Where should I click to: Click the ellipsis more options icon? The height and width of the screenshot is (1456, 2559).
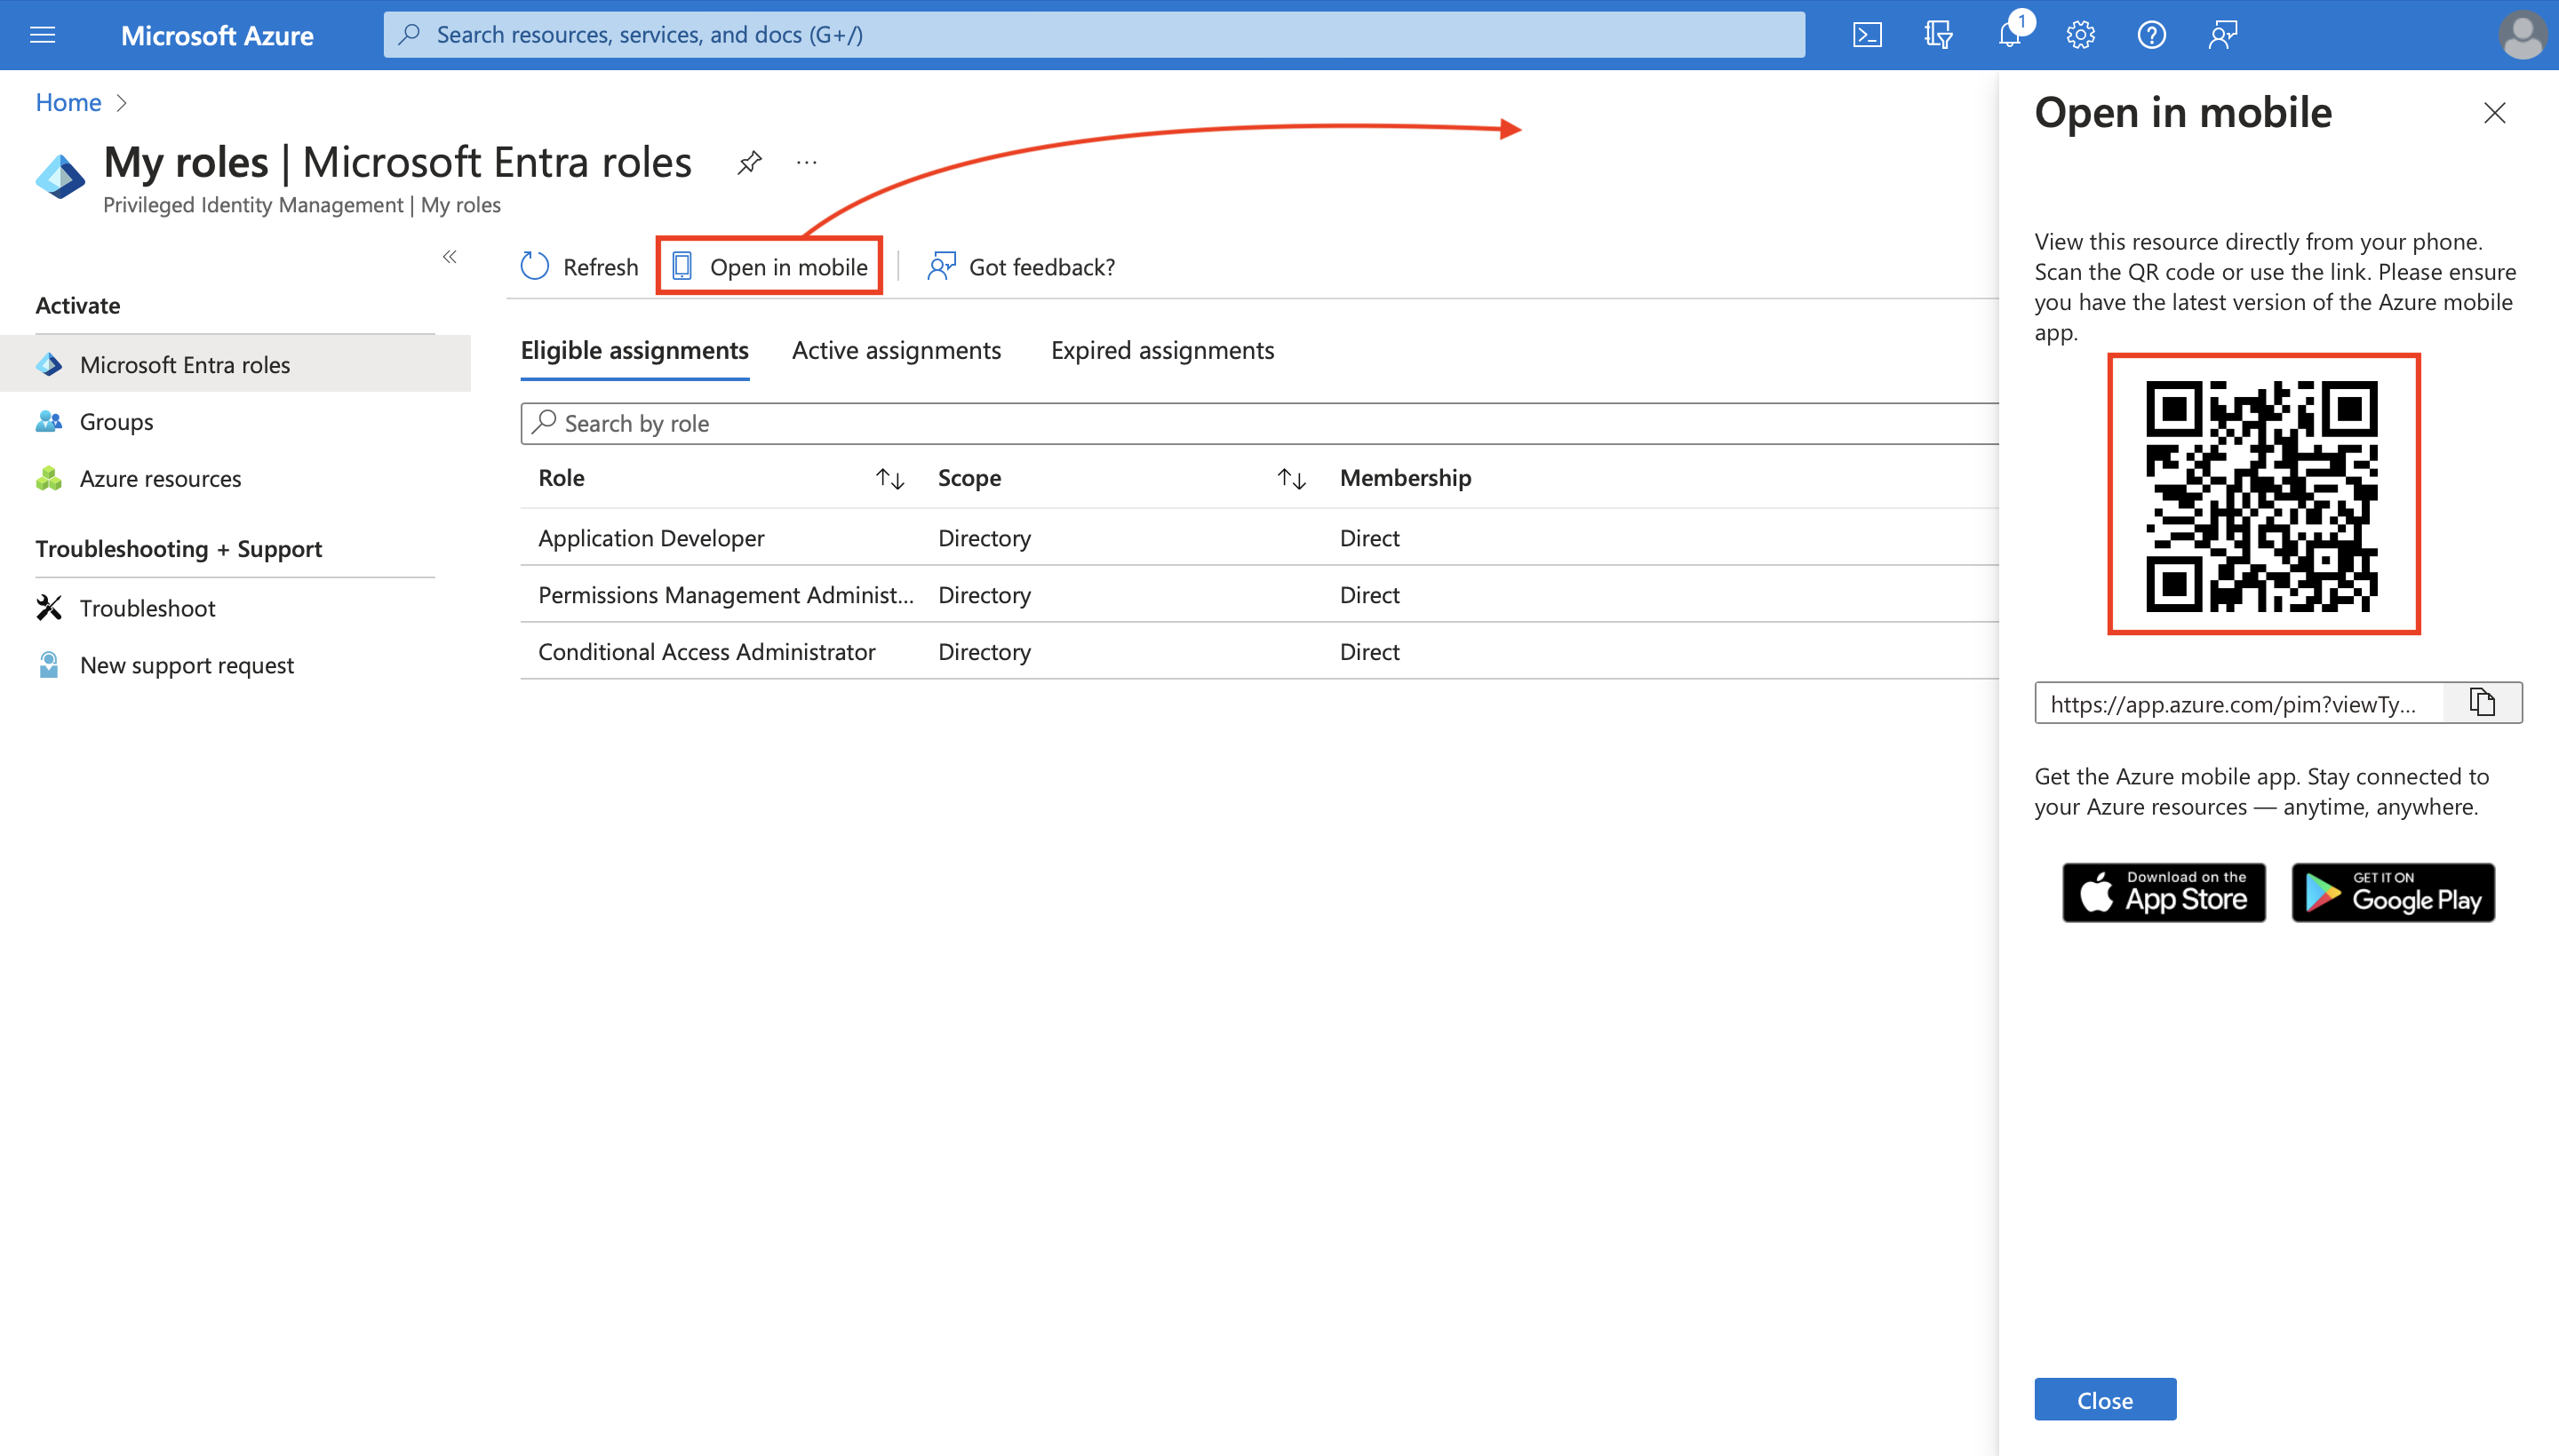807,163
